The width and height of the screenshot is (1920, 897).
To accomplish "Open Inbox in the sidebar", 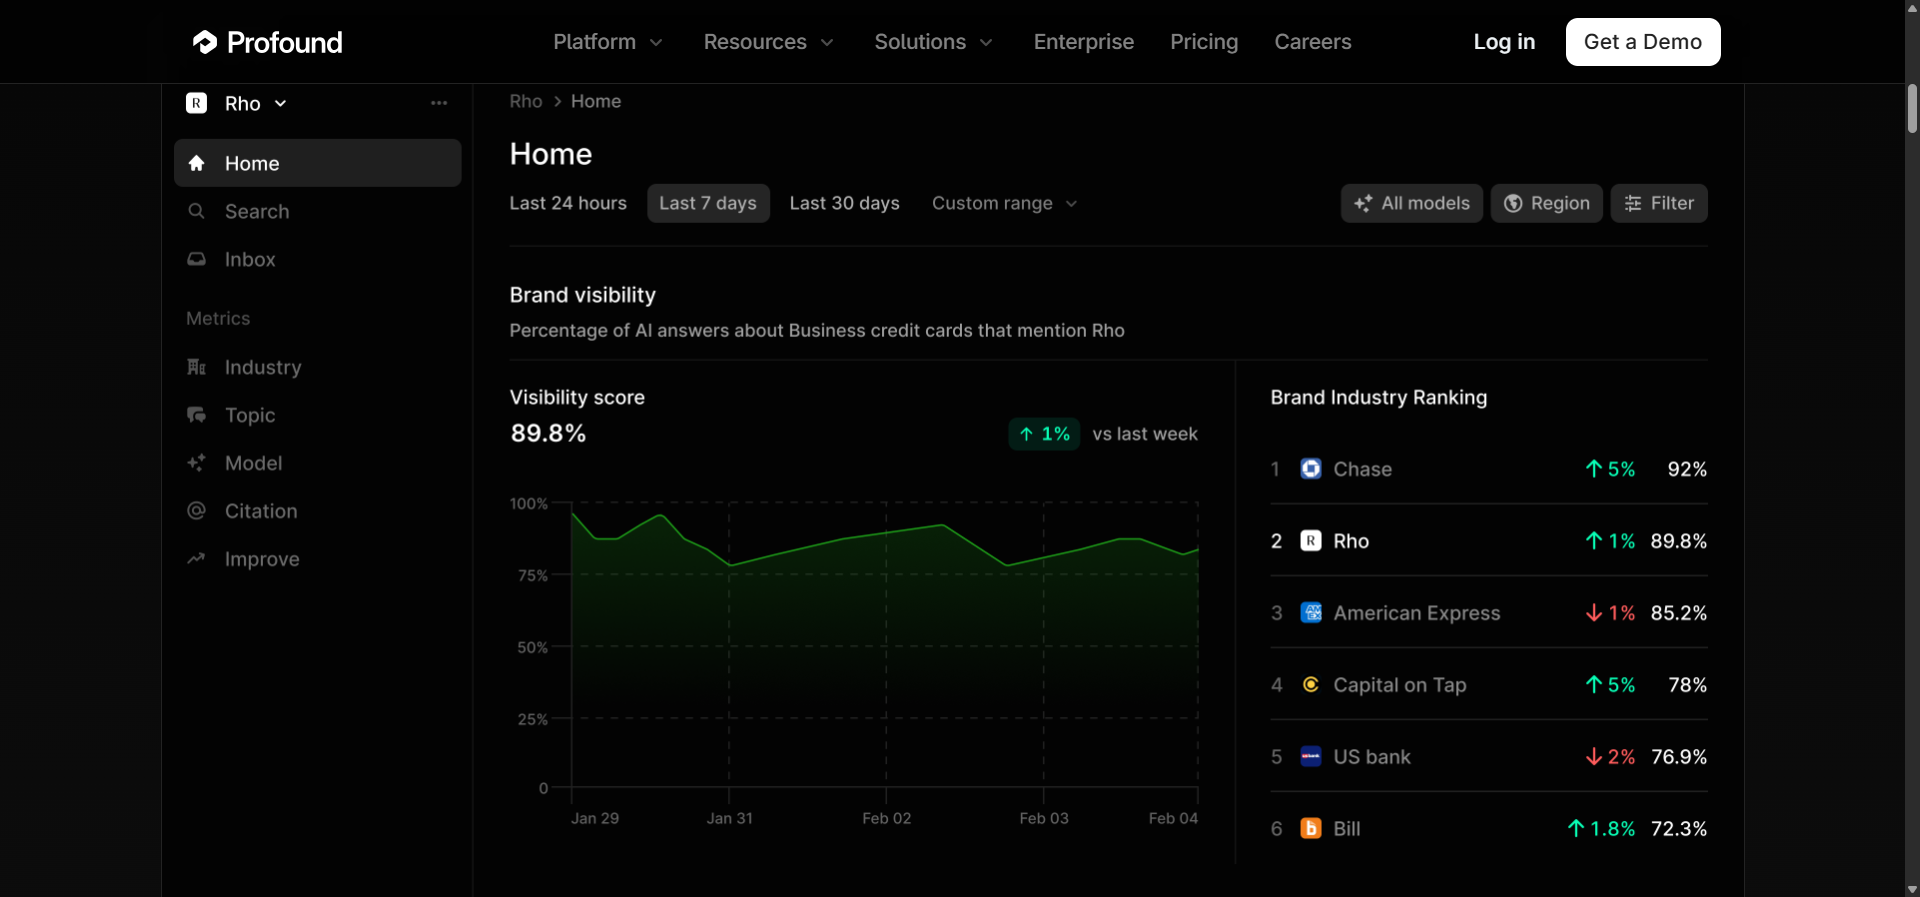I will [x=317, y=259].
